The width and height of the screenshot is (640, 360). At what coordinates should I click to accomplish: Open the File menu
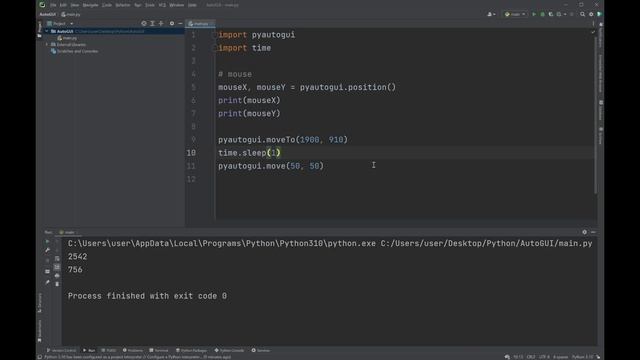(x=53, y=5)
